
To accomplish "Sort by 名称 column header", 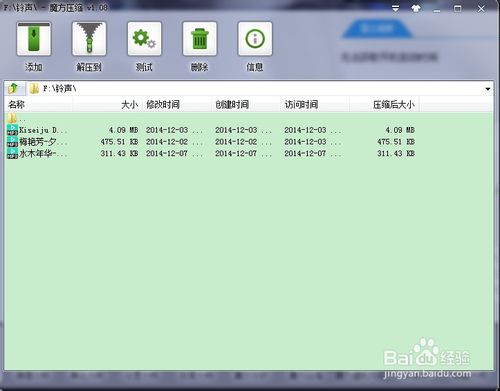I will [x=38, y=105].
